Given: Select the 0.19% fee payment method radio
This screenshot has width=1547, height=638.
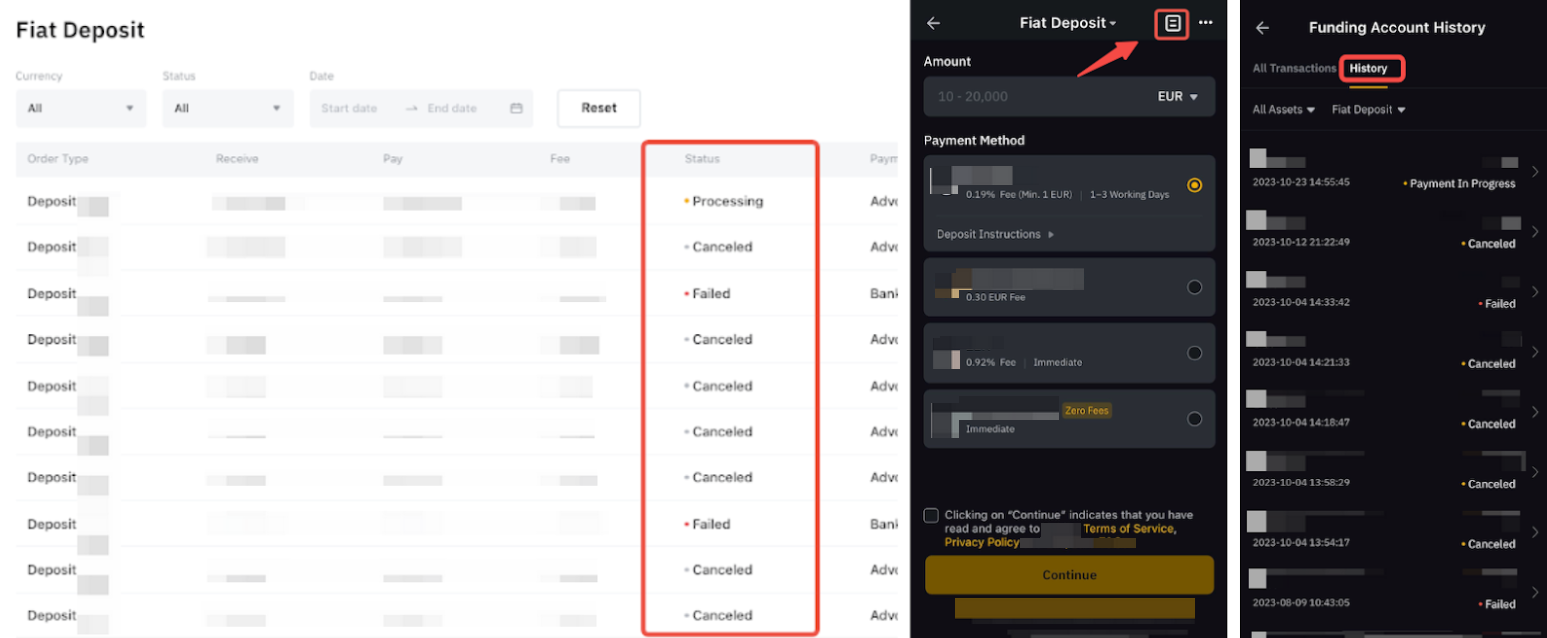Looking at the screenshot, I should coord(1194,185).
